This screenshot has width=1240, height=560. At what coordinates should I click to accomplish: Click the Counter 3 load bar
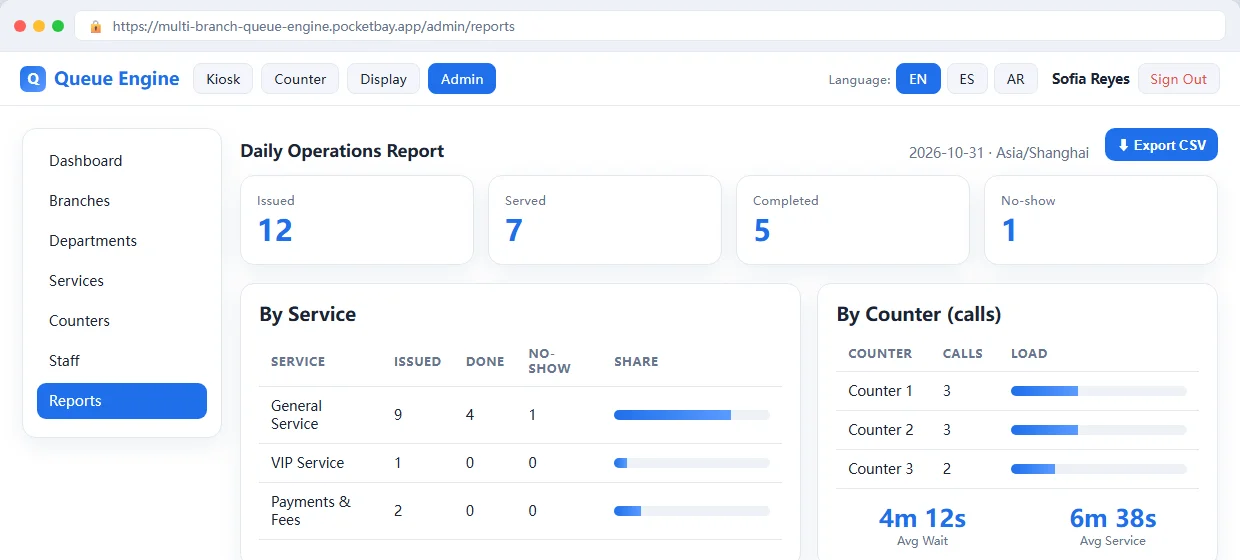[x=1099, y=469]
